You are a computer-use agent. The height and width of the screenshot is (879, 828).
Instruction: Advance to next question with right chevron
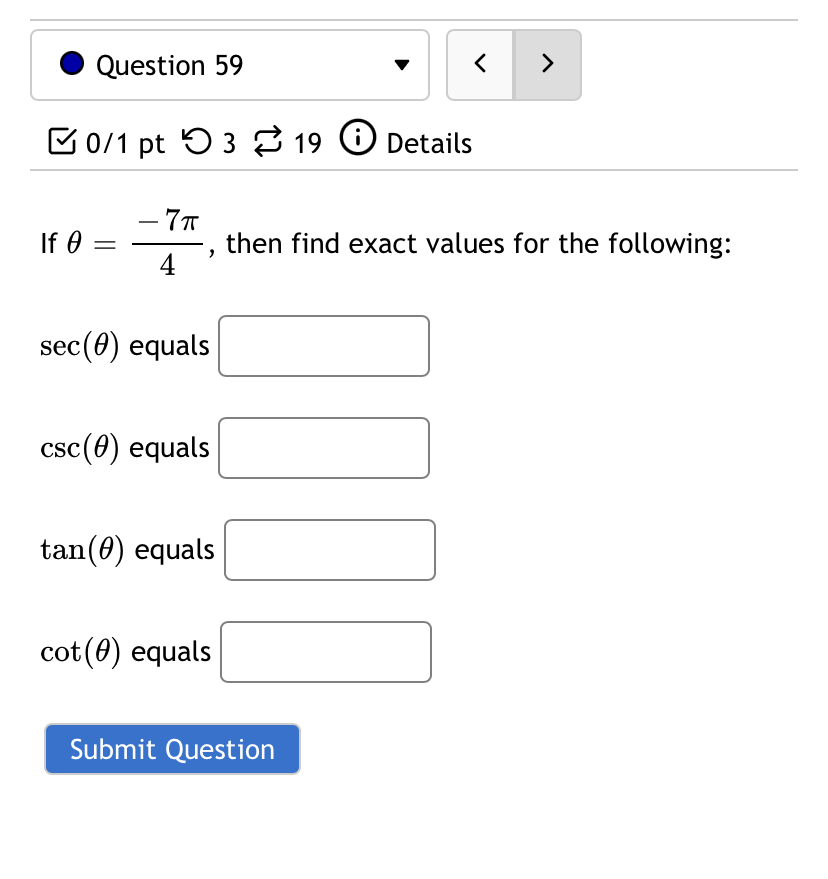tap(548, 63)
